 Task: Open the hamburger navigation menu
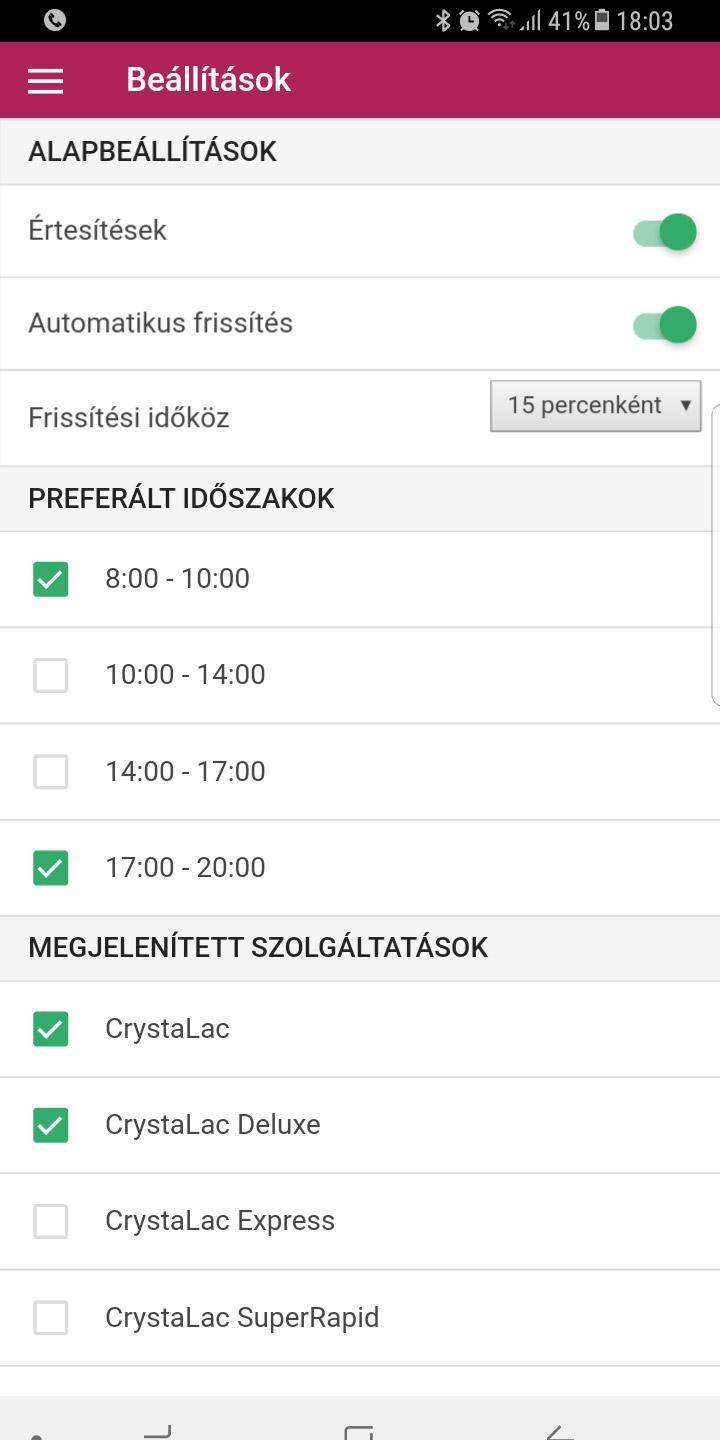[45, 81]
